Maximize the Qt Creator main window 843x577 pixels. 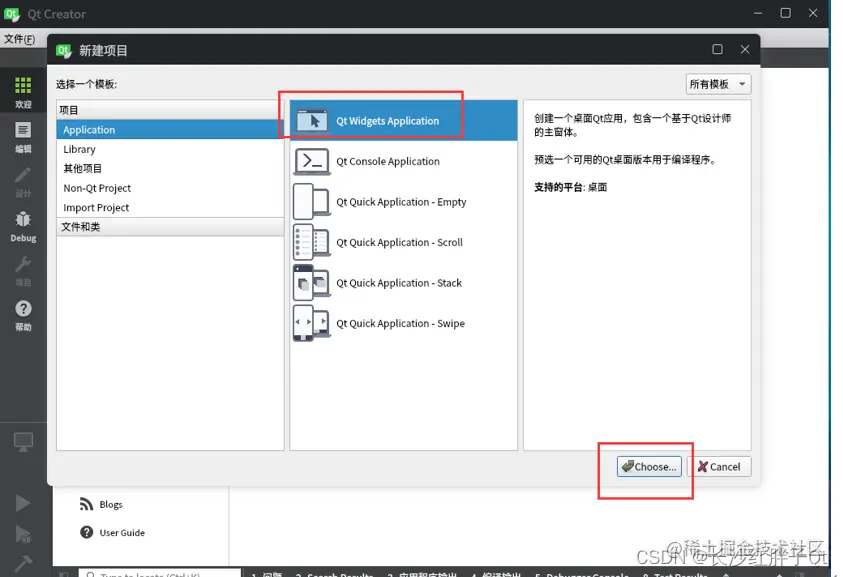tap(785, 13)
